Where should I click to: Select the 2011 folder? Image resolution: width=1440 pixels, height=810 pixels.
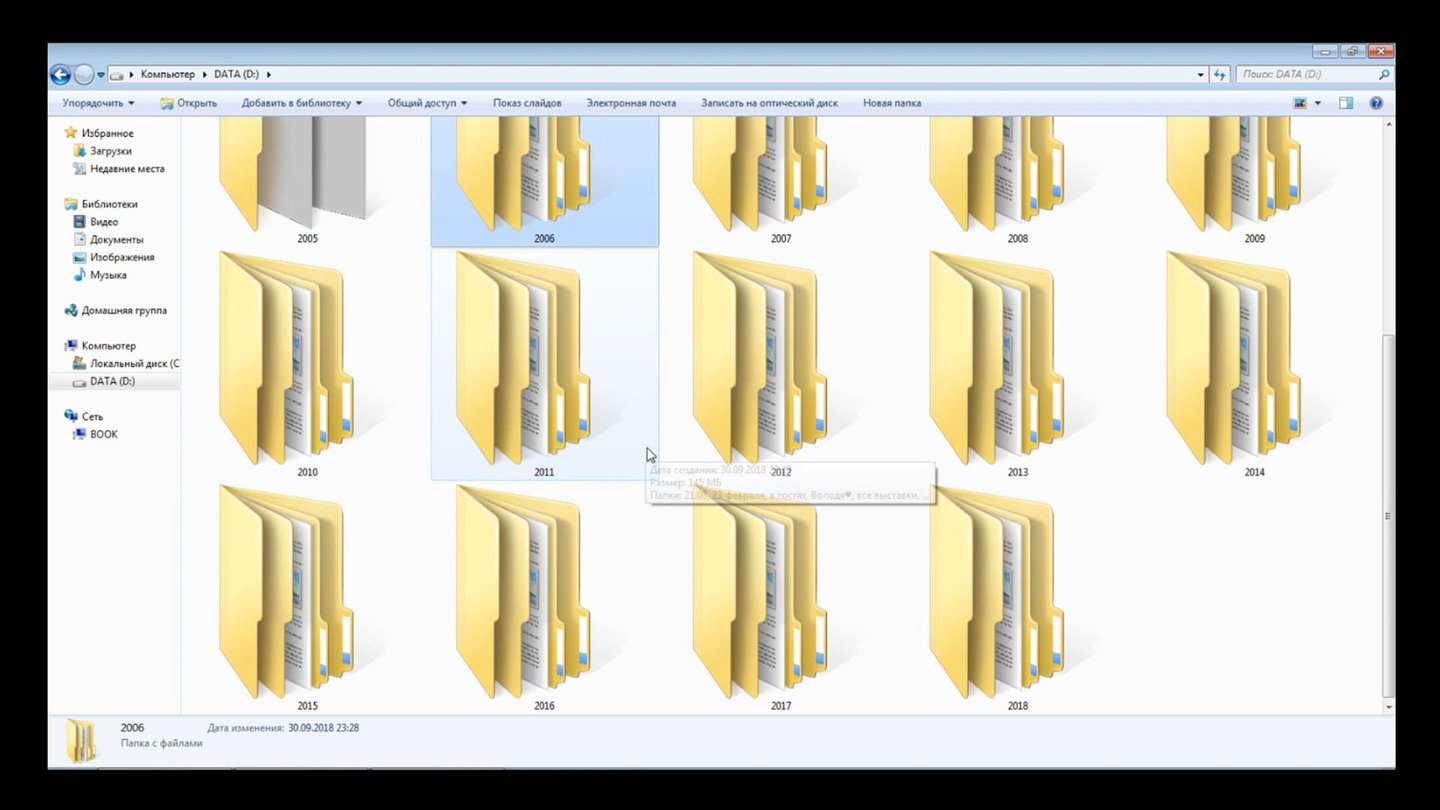545,364
